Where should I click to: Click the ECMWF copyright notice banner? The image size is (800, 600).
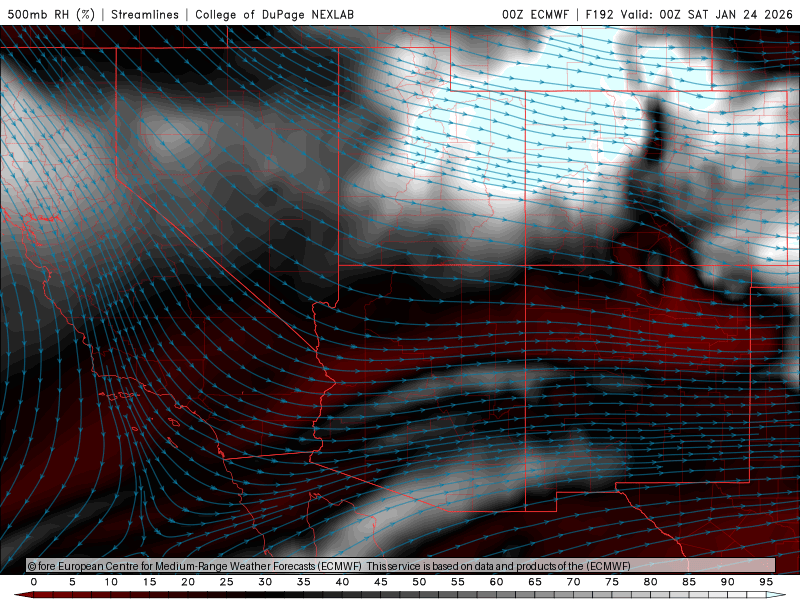click(401, 566)
